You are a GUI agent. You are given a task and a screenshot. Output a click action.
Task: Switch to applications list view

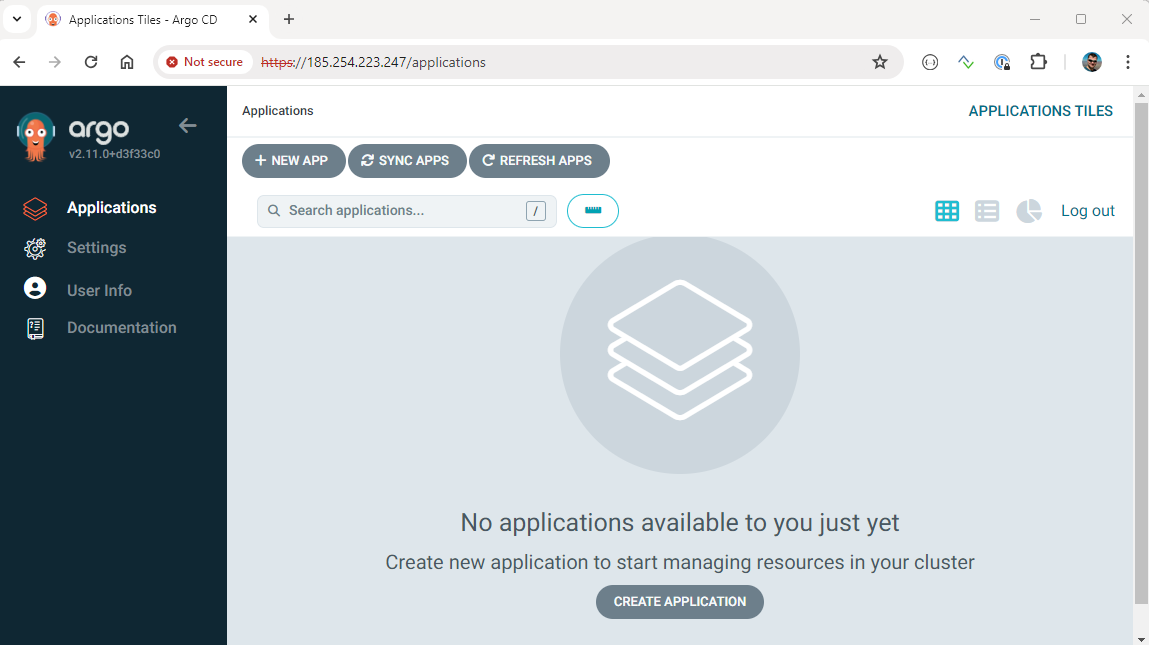coord(987,211)
